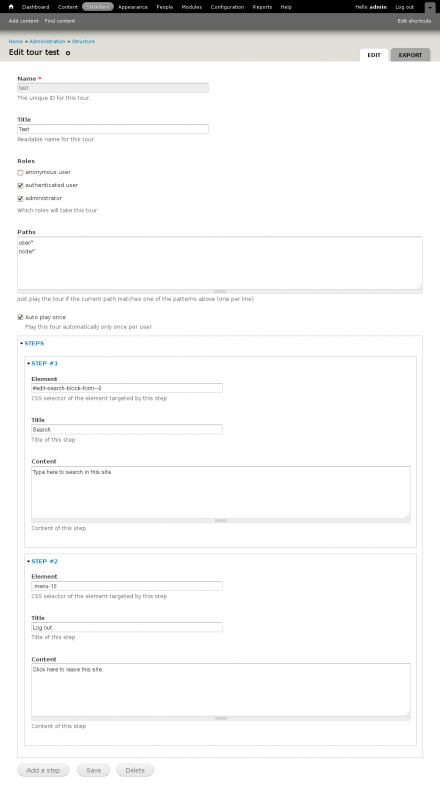The image size is (440, 800).
Task: Open the Structure menu item
Action: [97, 7]
